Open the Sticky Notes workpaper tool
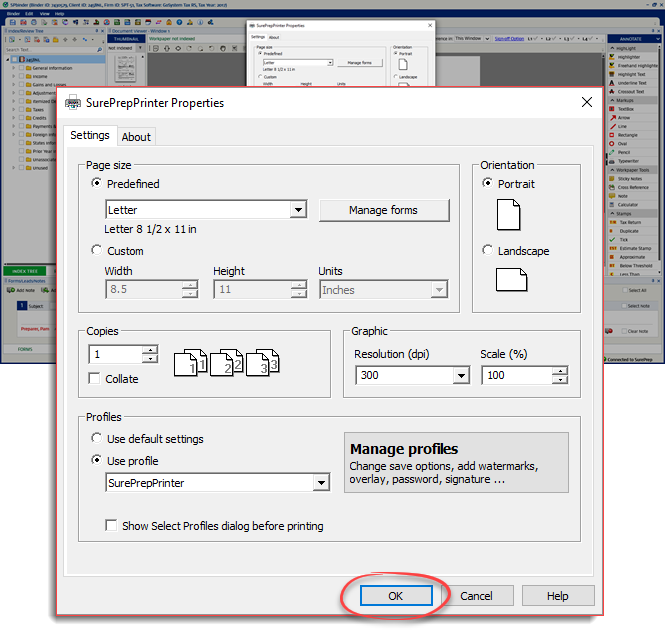Screen dimensions: 665x631 (x=631, y=178)
